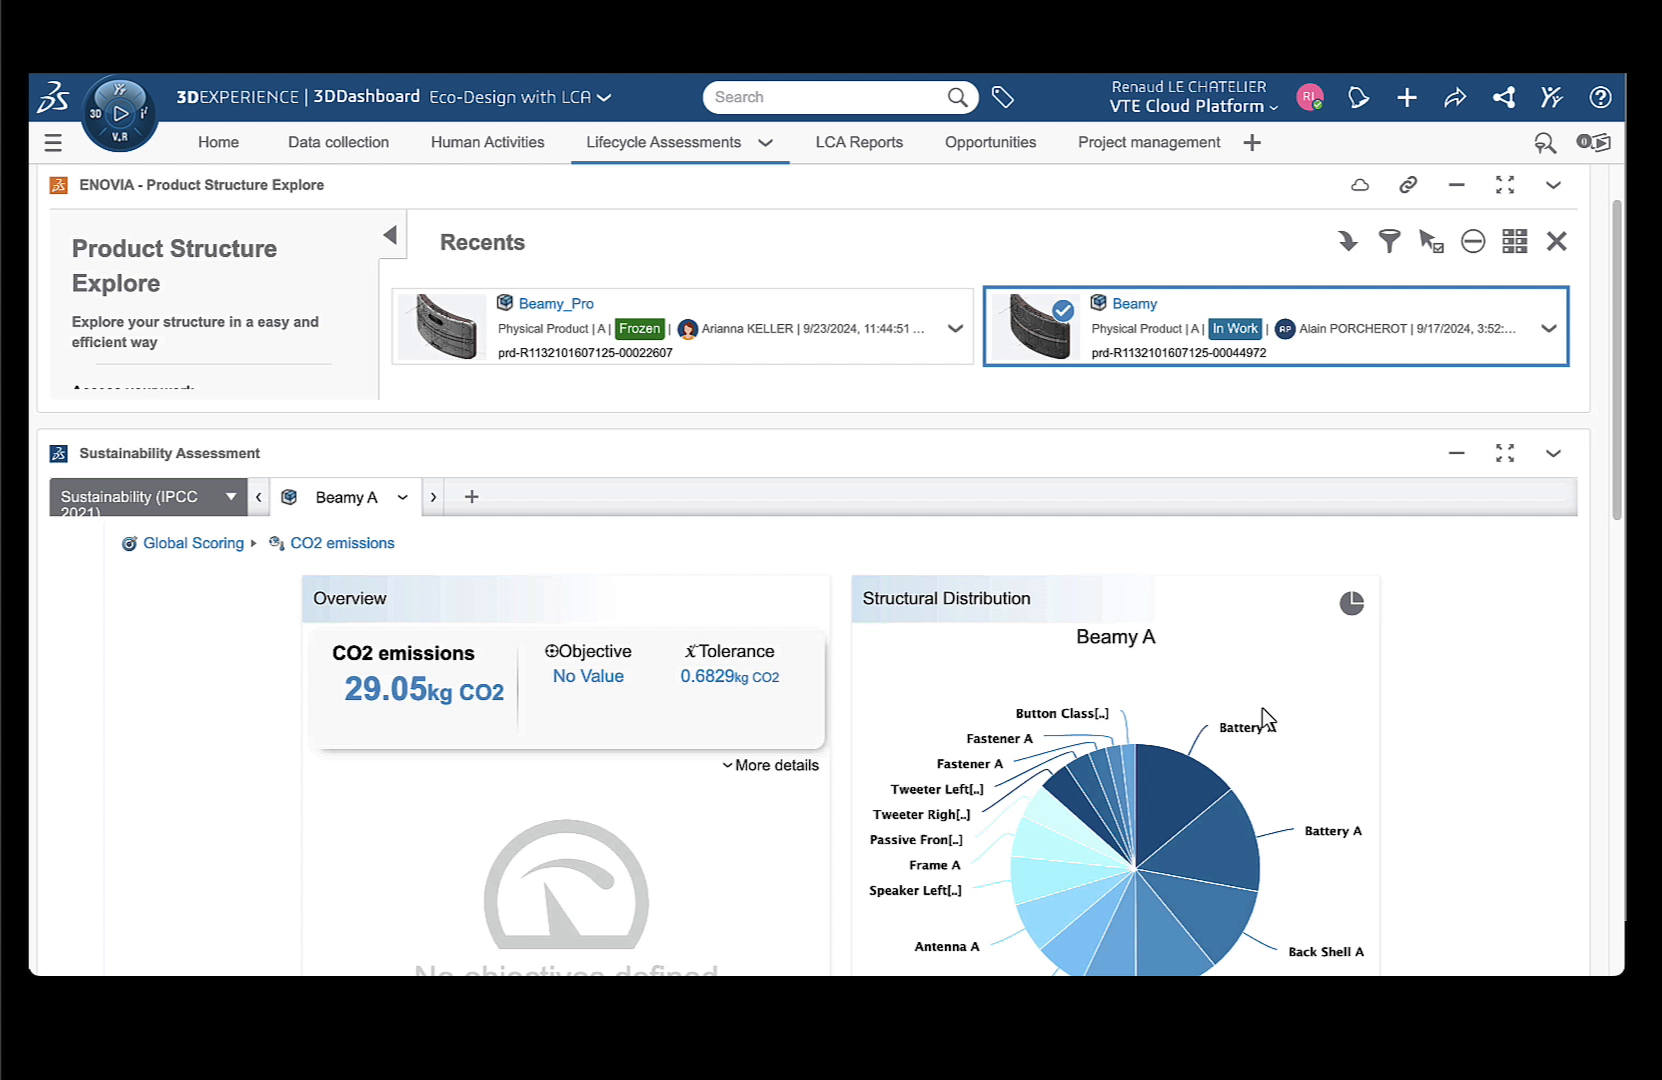Open the Beamy_Pro product link
1662x1080 pixels.
tap(556, 303)
